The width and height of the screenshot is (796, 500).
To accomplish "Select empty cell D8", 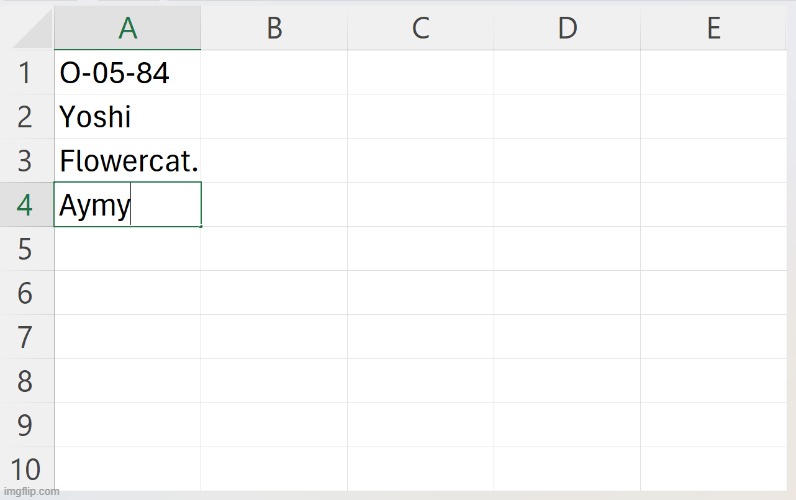I will 567,381.
